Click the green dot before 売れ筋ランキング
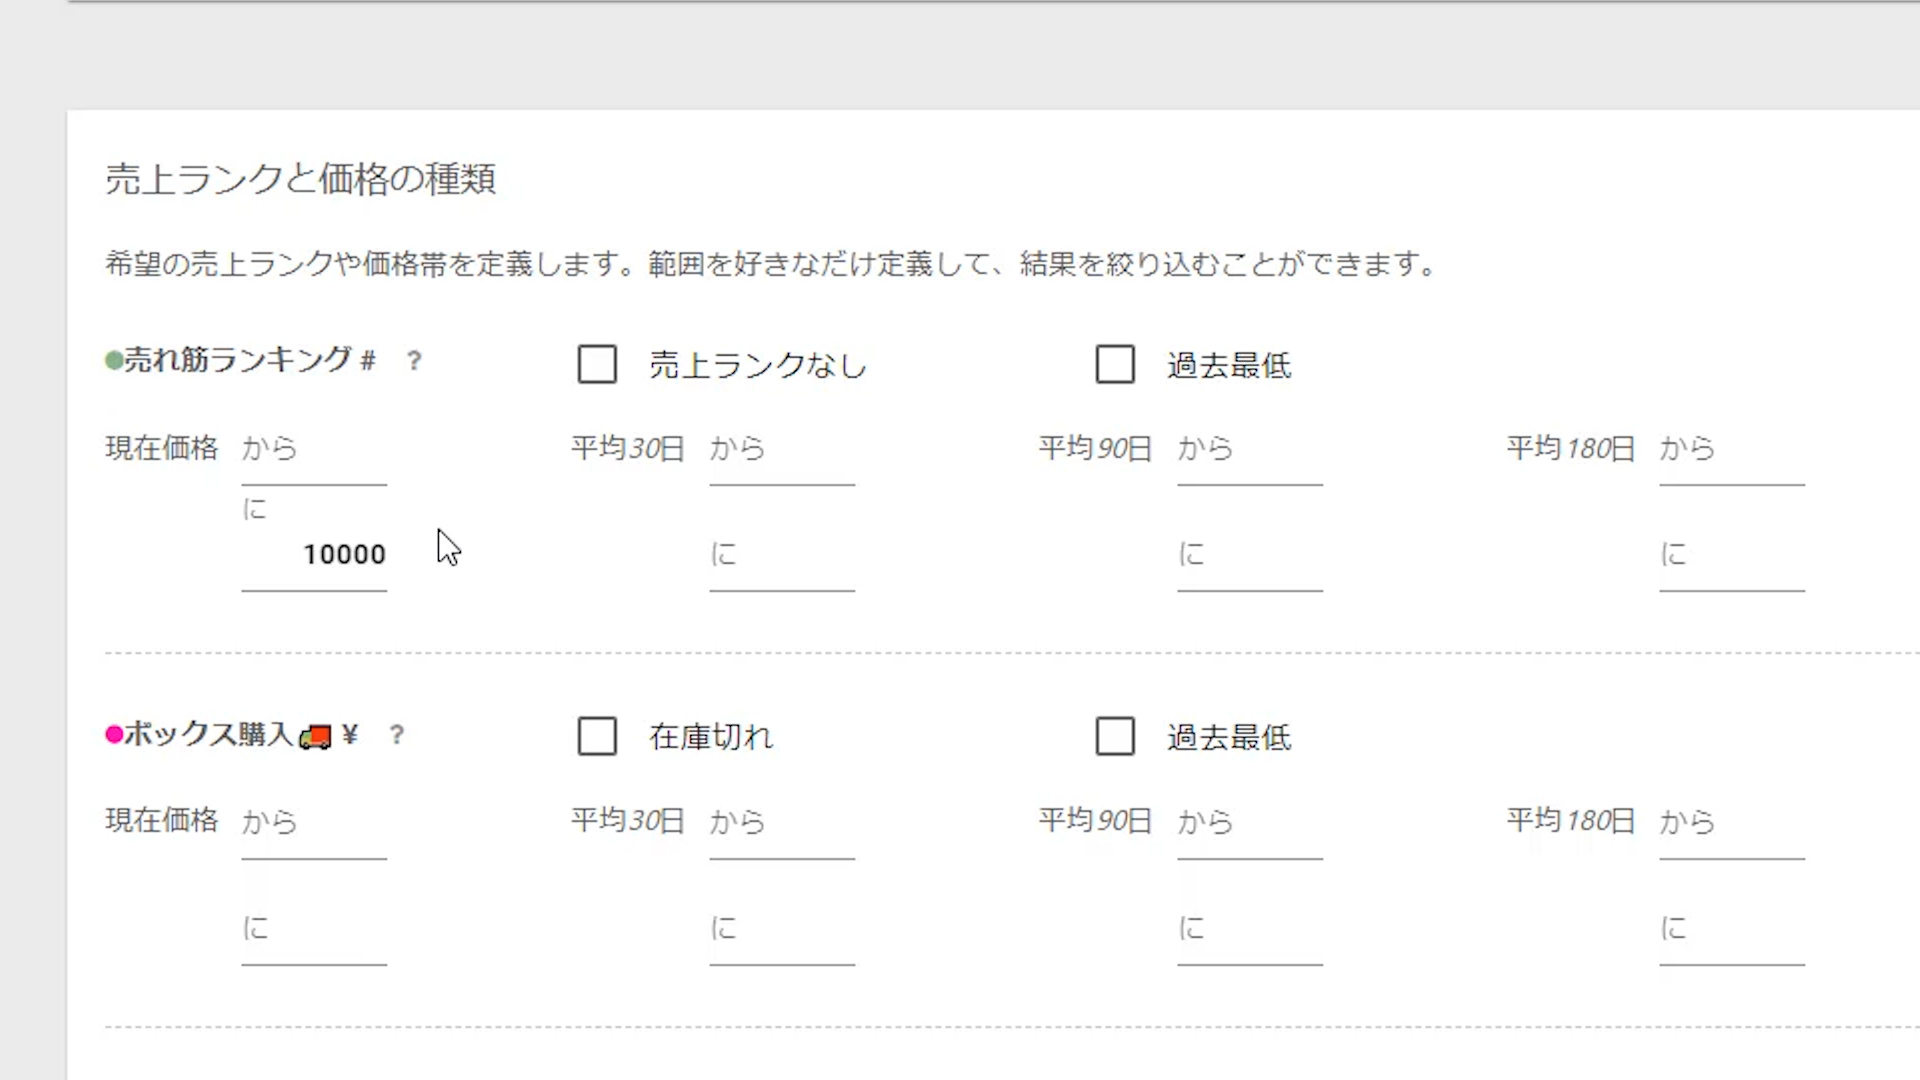1920x1080 pixels. [114, 361]
